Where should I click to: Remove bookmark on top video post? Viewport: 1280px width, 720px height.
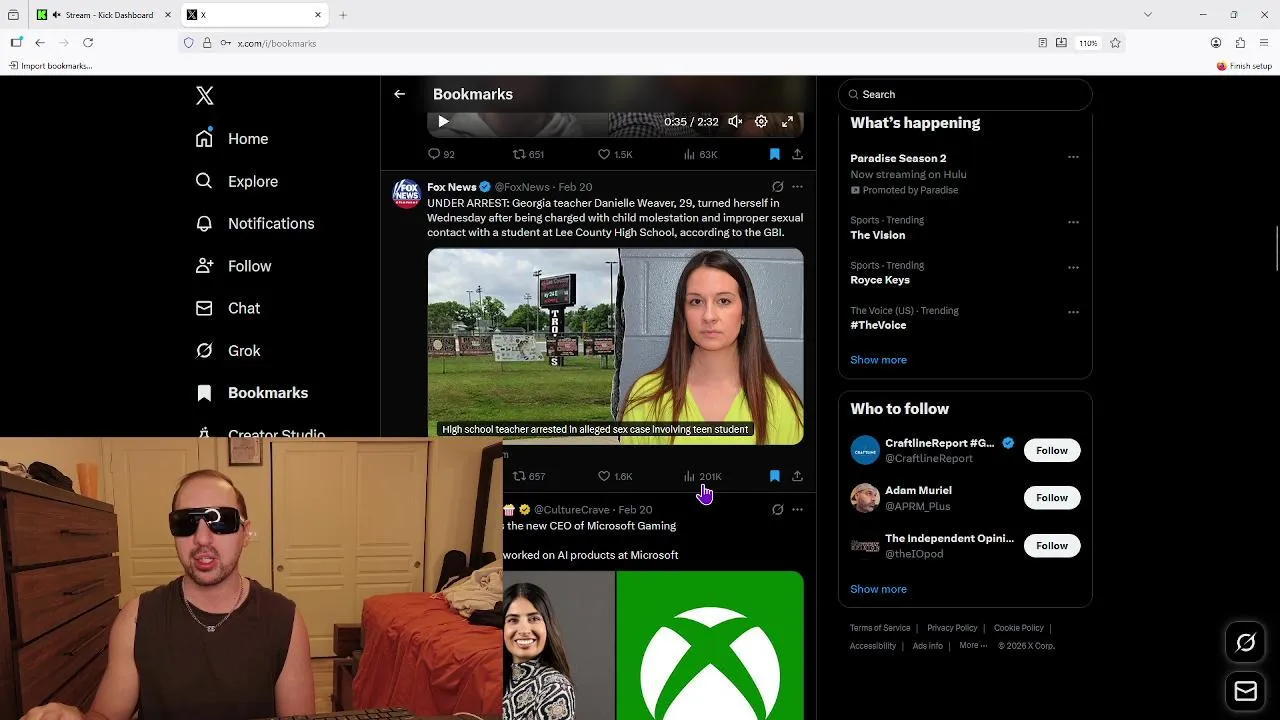coord(774,154)
